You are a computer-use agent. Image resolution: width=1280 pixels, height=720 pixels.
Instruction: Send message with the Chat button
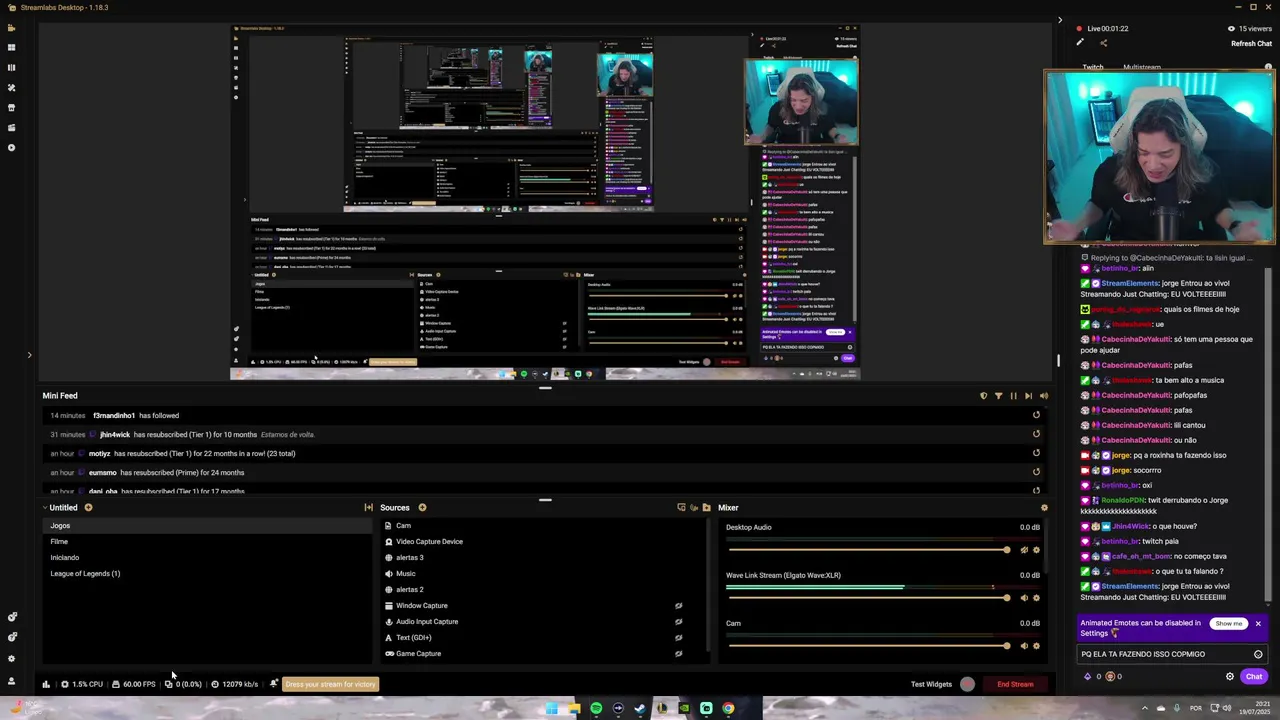coord(1253,677)
